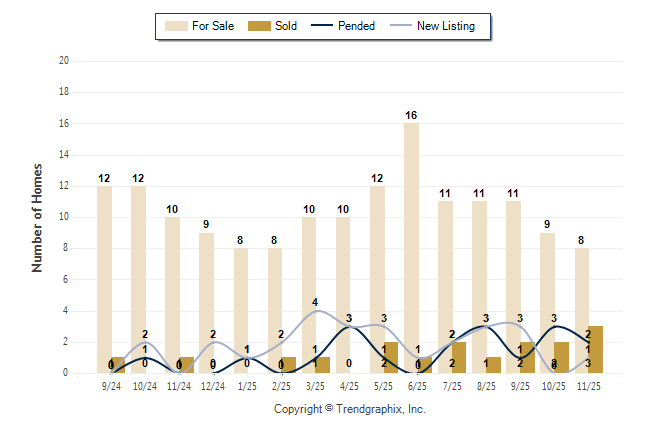Click the 11/25 Sold bar
This screenshot has height=434, width=646.
[x=595, y=349]
